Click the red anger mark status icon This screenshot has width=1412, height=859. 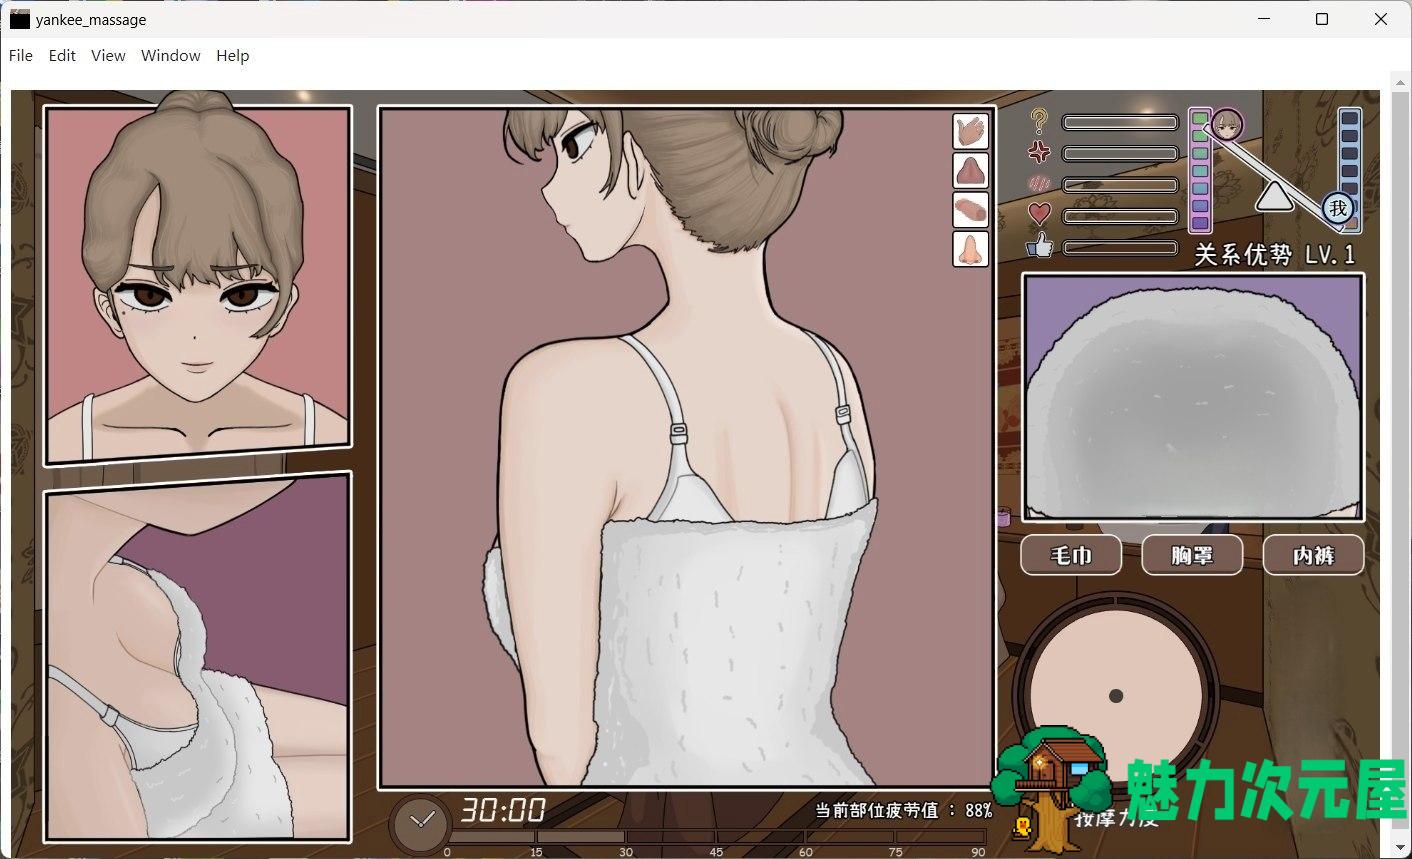pyautogui.click(x=1040, y=152)
